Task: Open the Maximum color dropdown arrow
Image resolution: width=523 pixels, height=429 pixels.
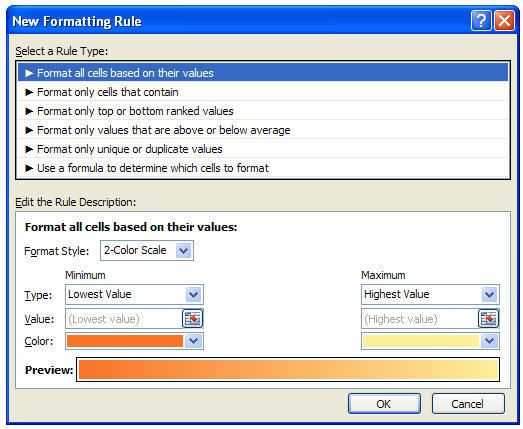Action: [489, 341]
